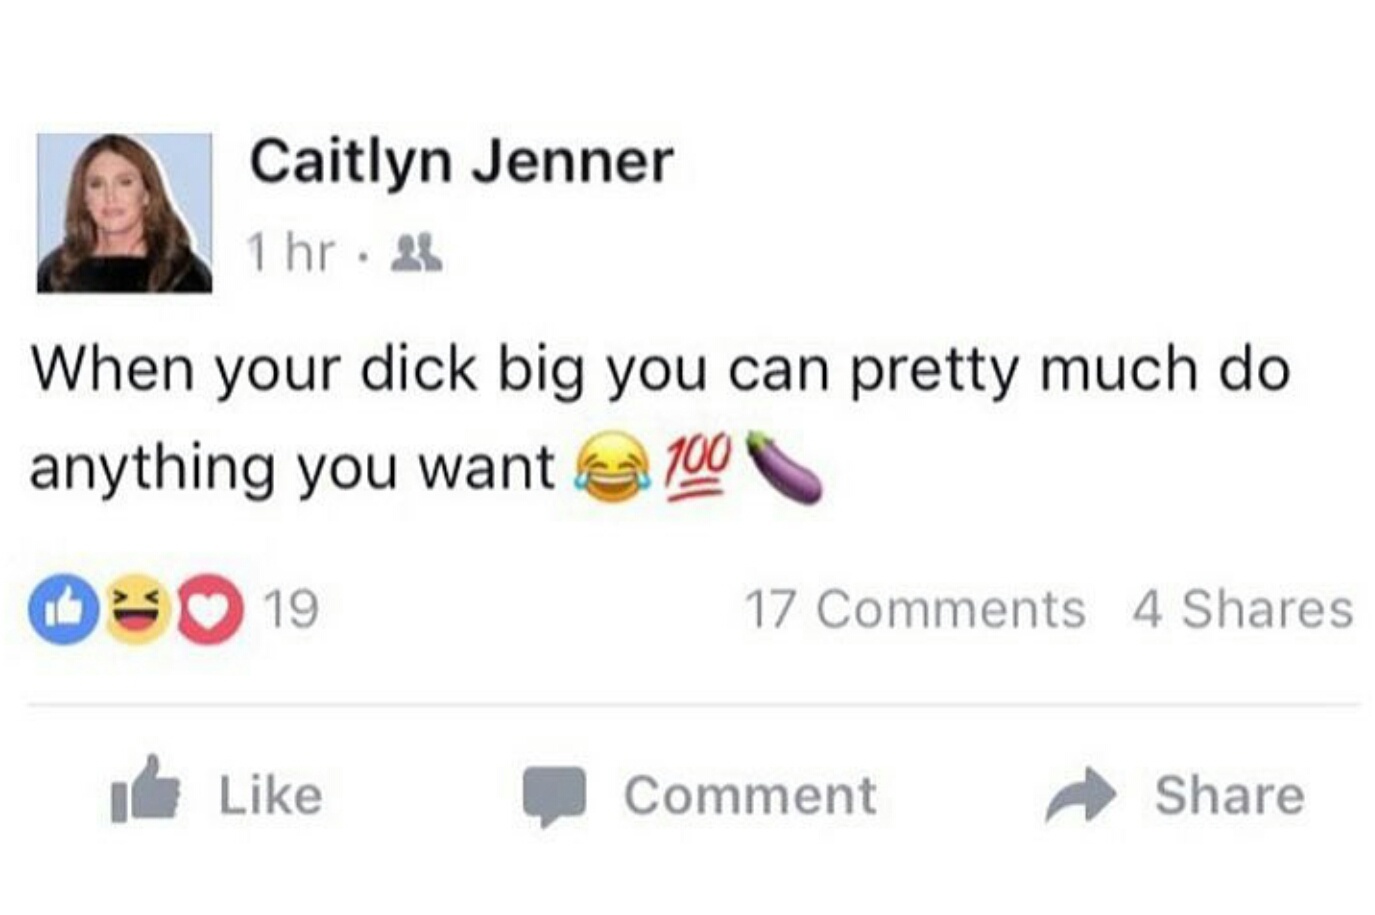Open the poster's profile picture
1375x915 pixels.
124,212
